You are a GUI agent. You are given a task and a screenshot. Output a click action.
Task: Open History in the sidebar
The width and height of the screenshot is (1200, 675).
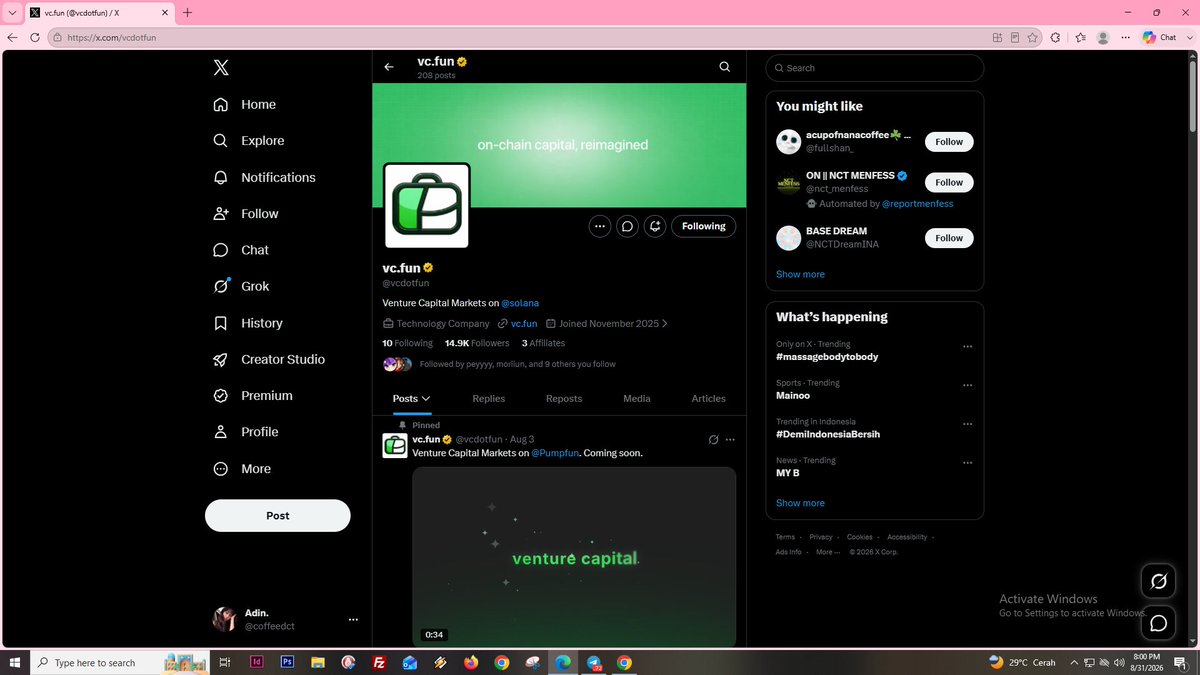coord(247,323)
